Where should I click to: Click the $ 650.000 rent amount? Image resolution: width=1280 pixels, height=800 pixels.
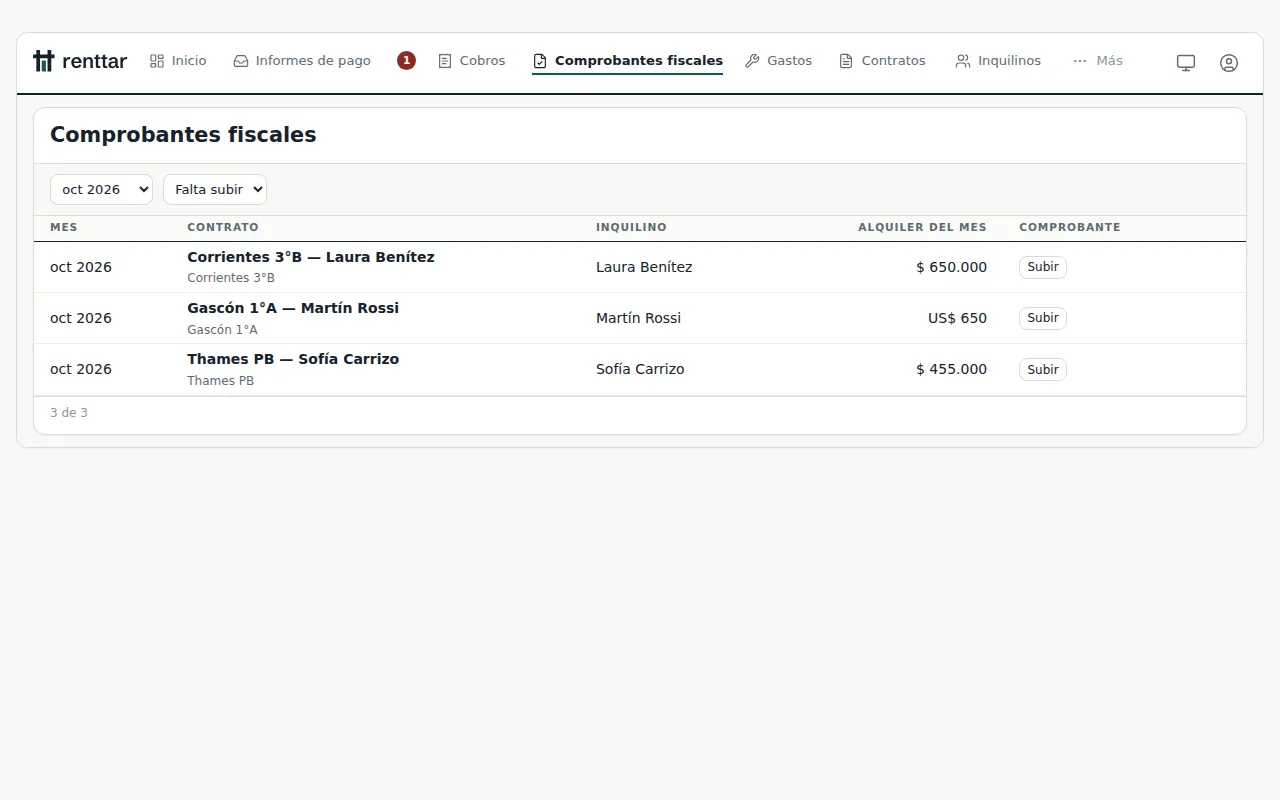pyautogui.click(x=951, y=267)
